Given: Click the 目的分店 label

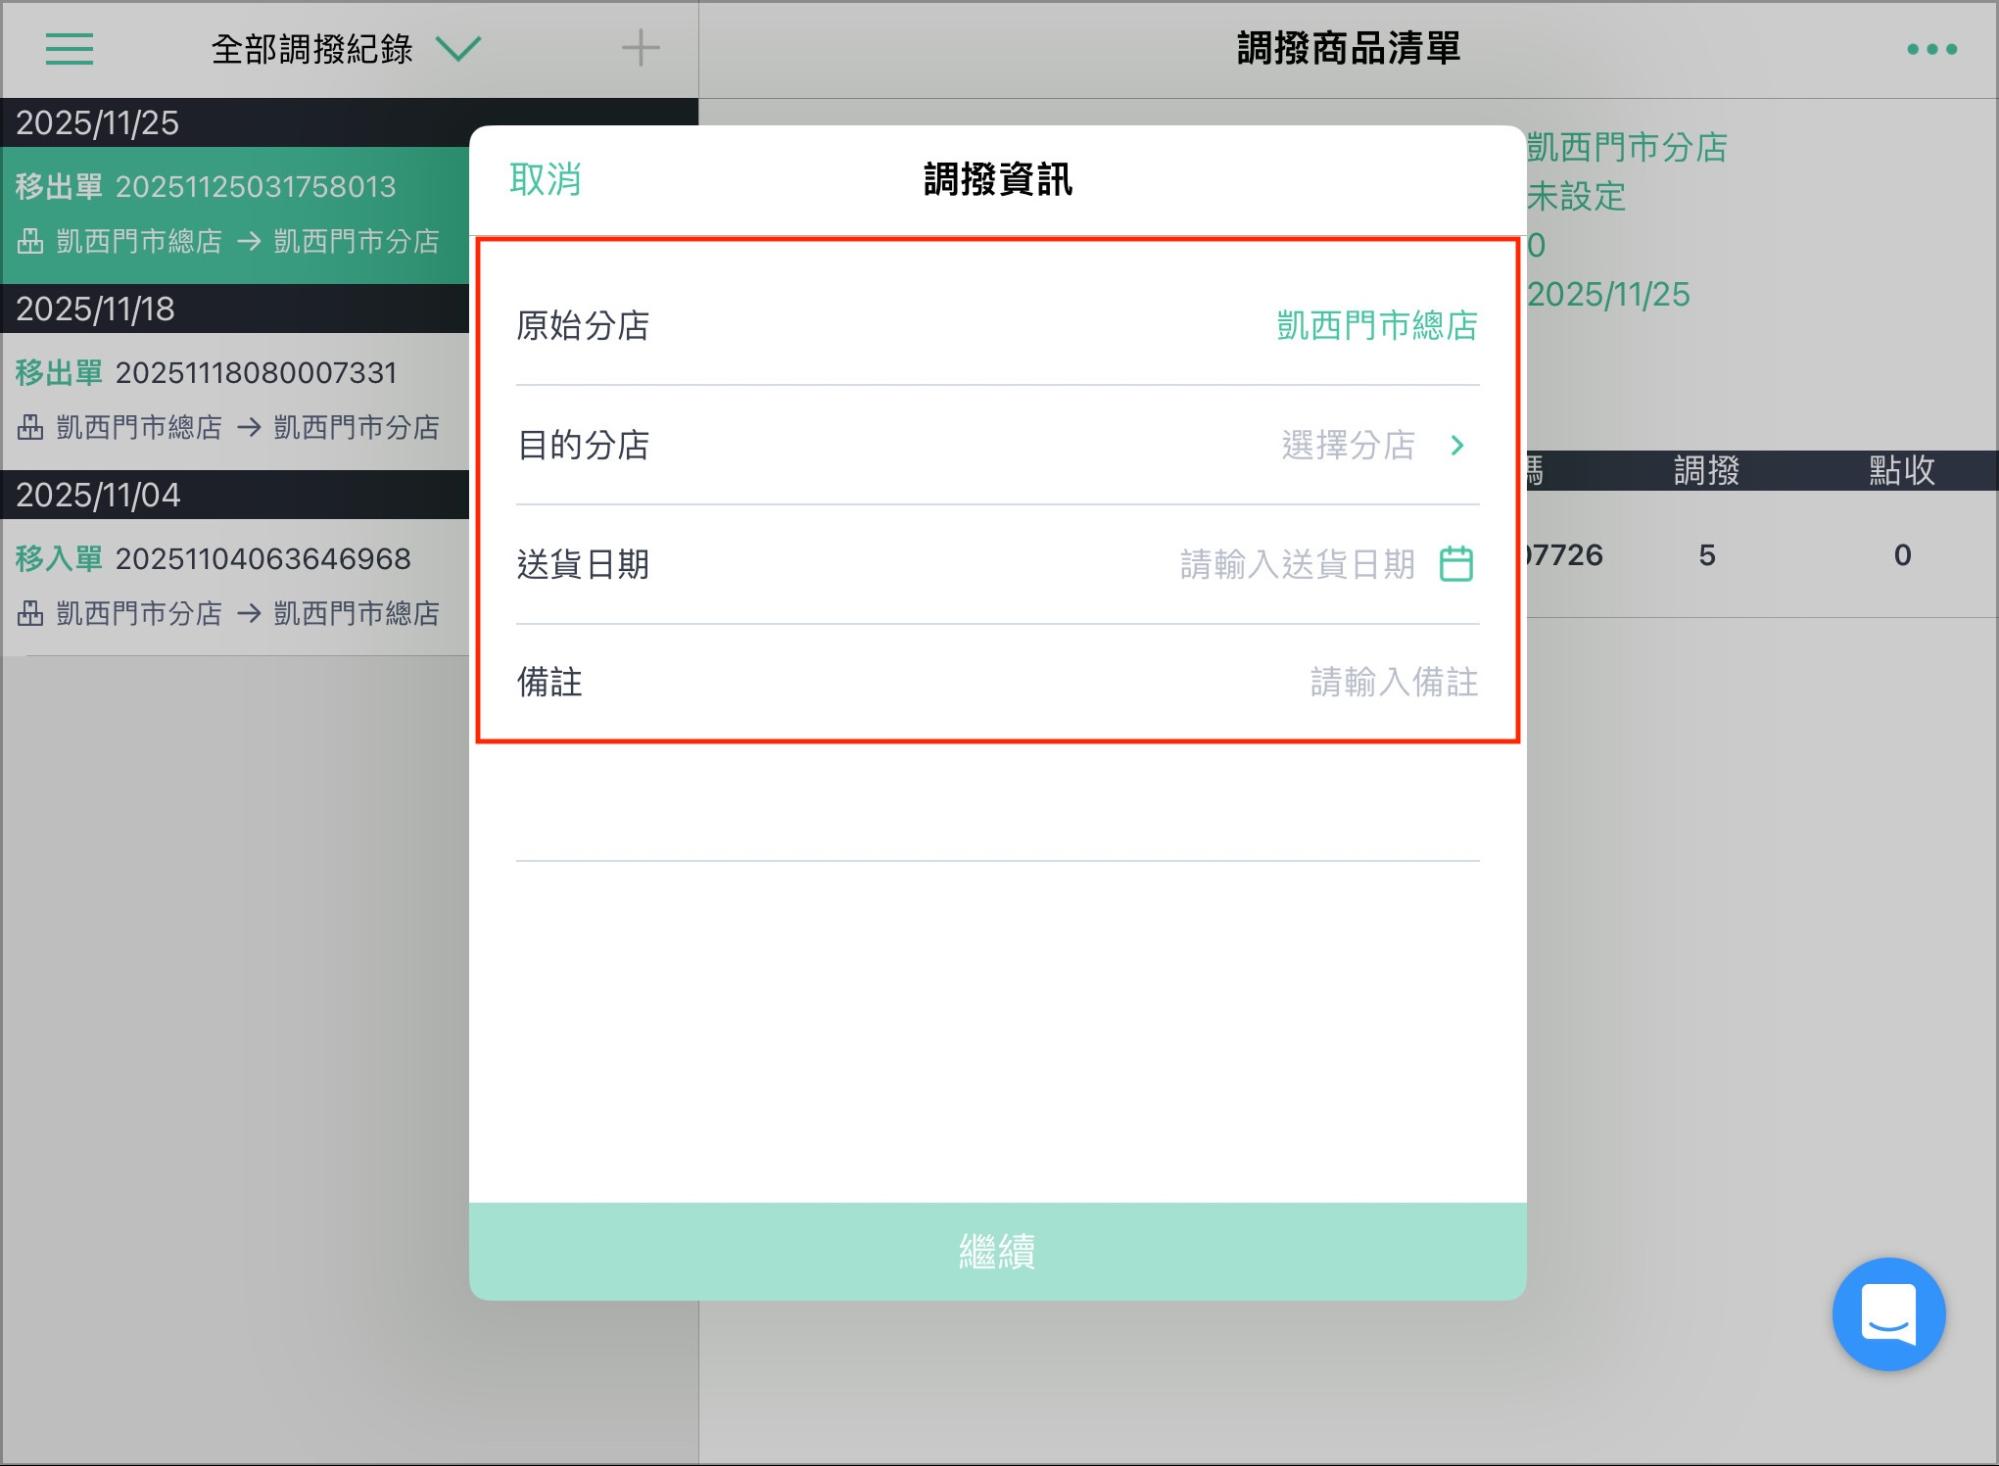Looking at the screenshot, I should click(583, 445).
